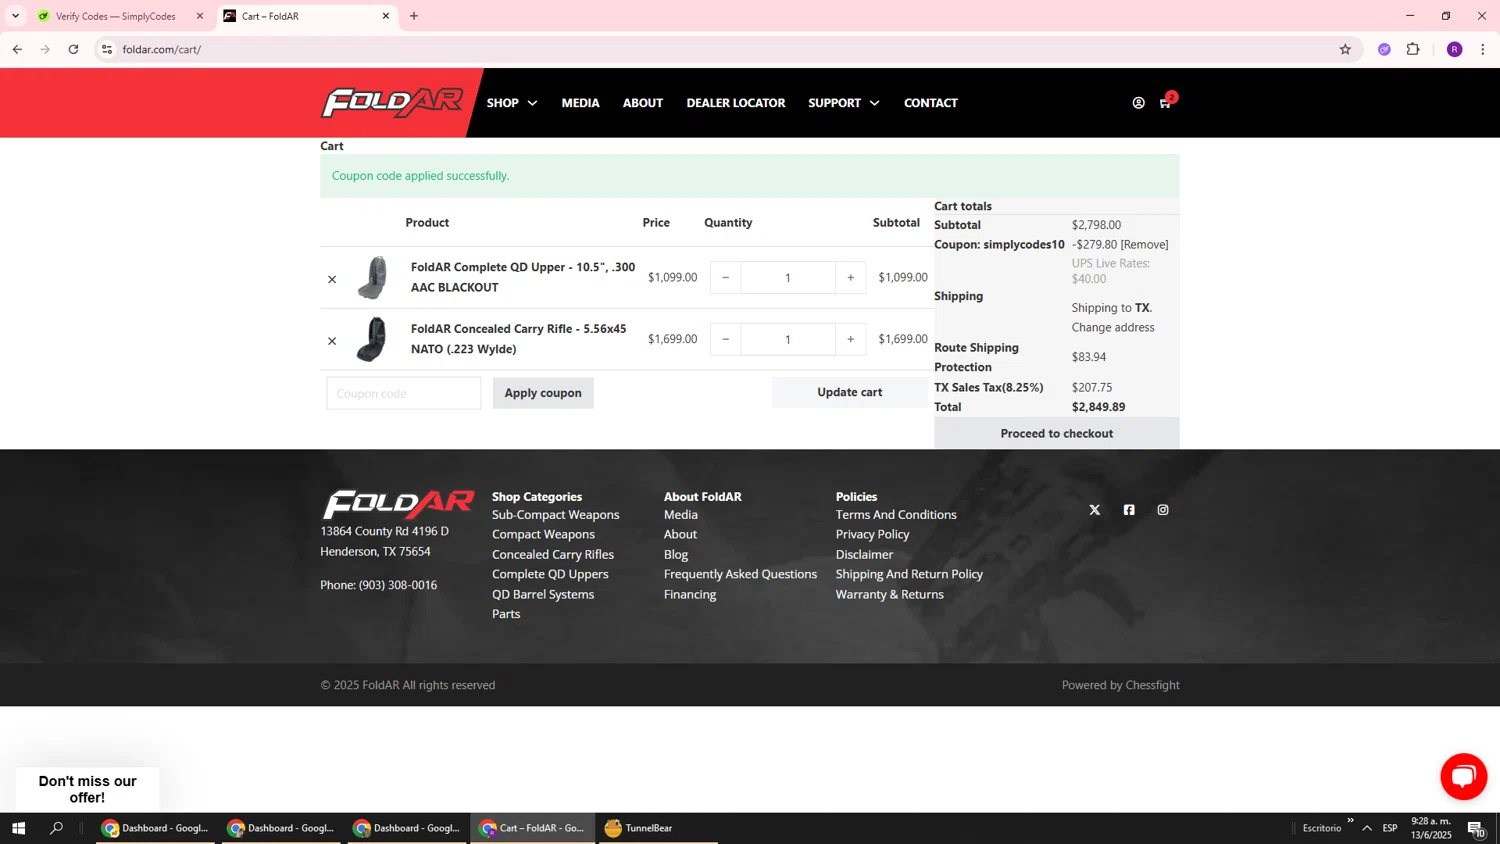Viewport: 1500px width, 844px height.
Task: Remove FoldAR Complete QD Upper from cart
Action: 332,279
